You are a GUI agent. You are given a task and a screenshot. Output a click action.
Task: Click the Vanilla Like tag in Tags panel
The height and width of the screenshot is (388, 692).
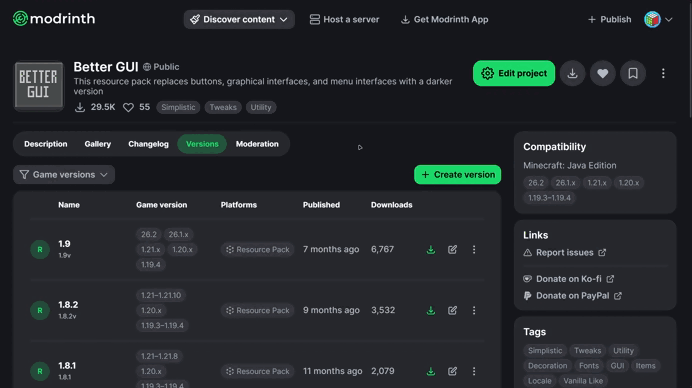click(583, 380)
